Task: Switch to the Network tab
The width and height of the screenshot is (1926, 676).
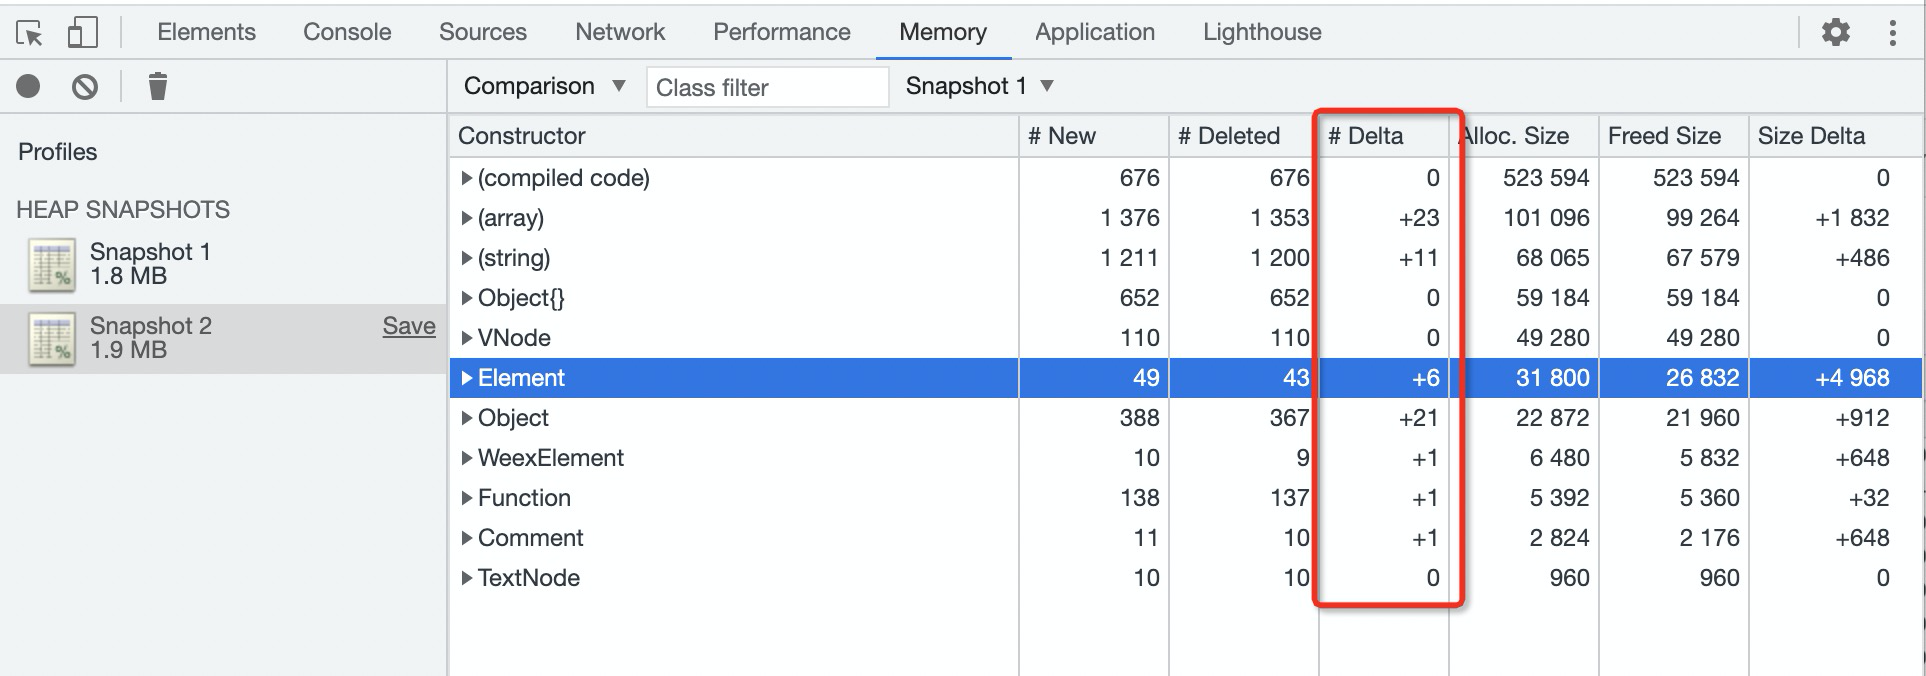Action: tap(619, 32)
